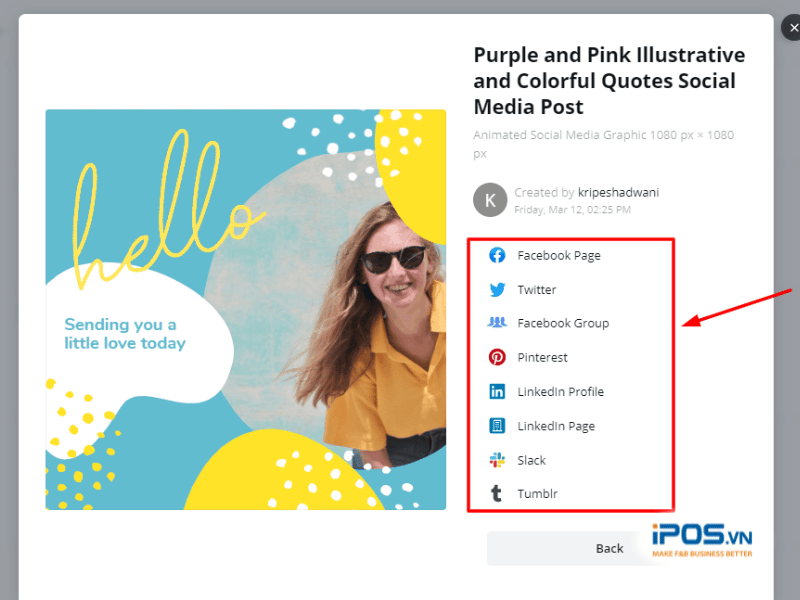Select "Slack" as the share destination
800x600 pixels.
(532, 460)
